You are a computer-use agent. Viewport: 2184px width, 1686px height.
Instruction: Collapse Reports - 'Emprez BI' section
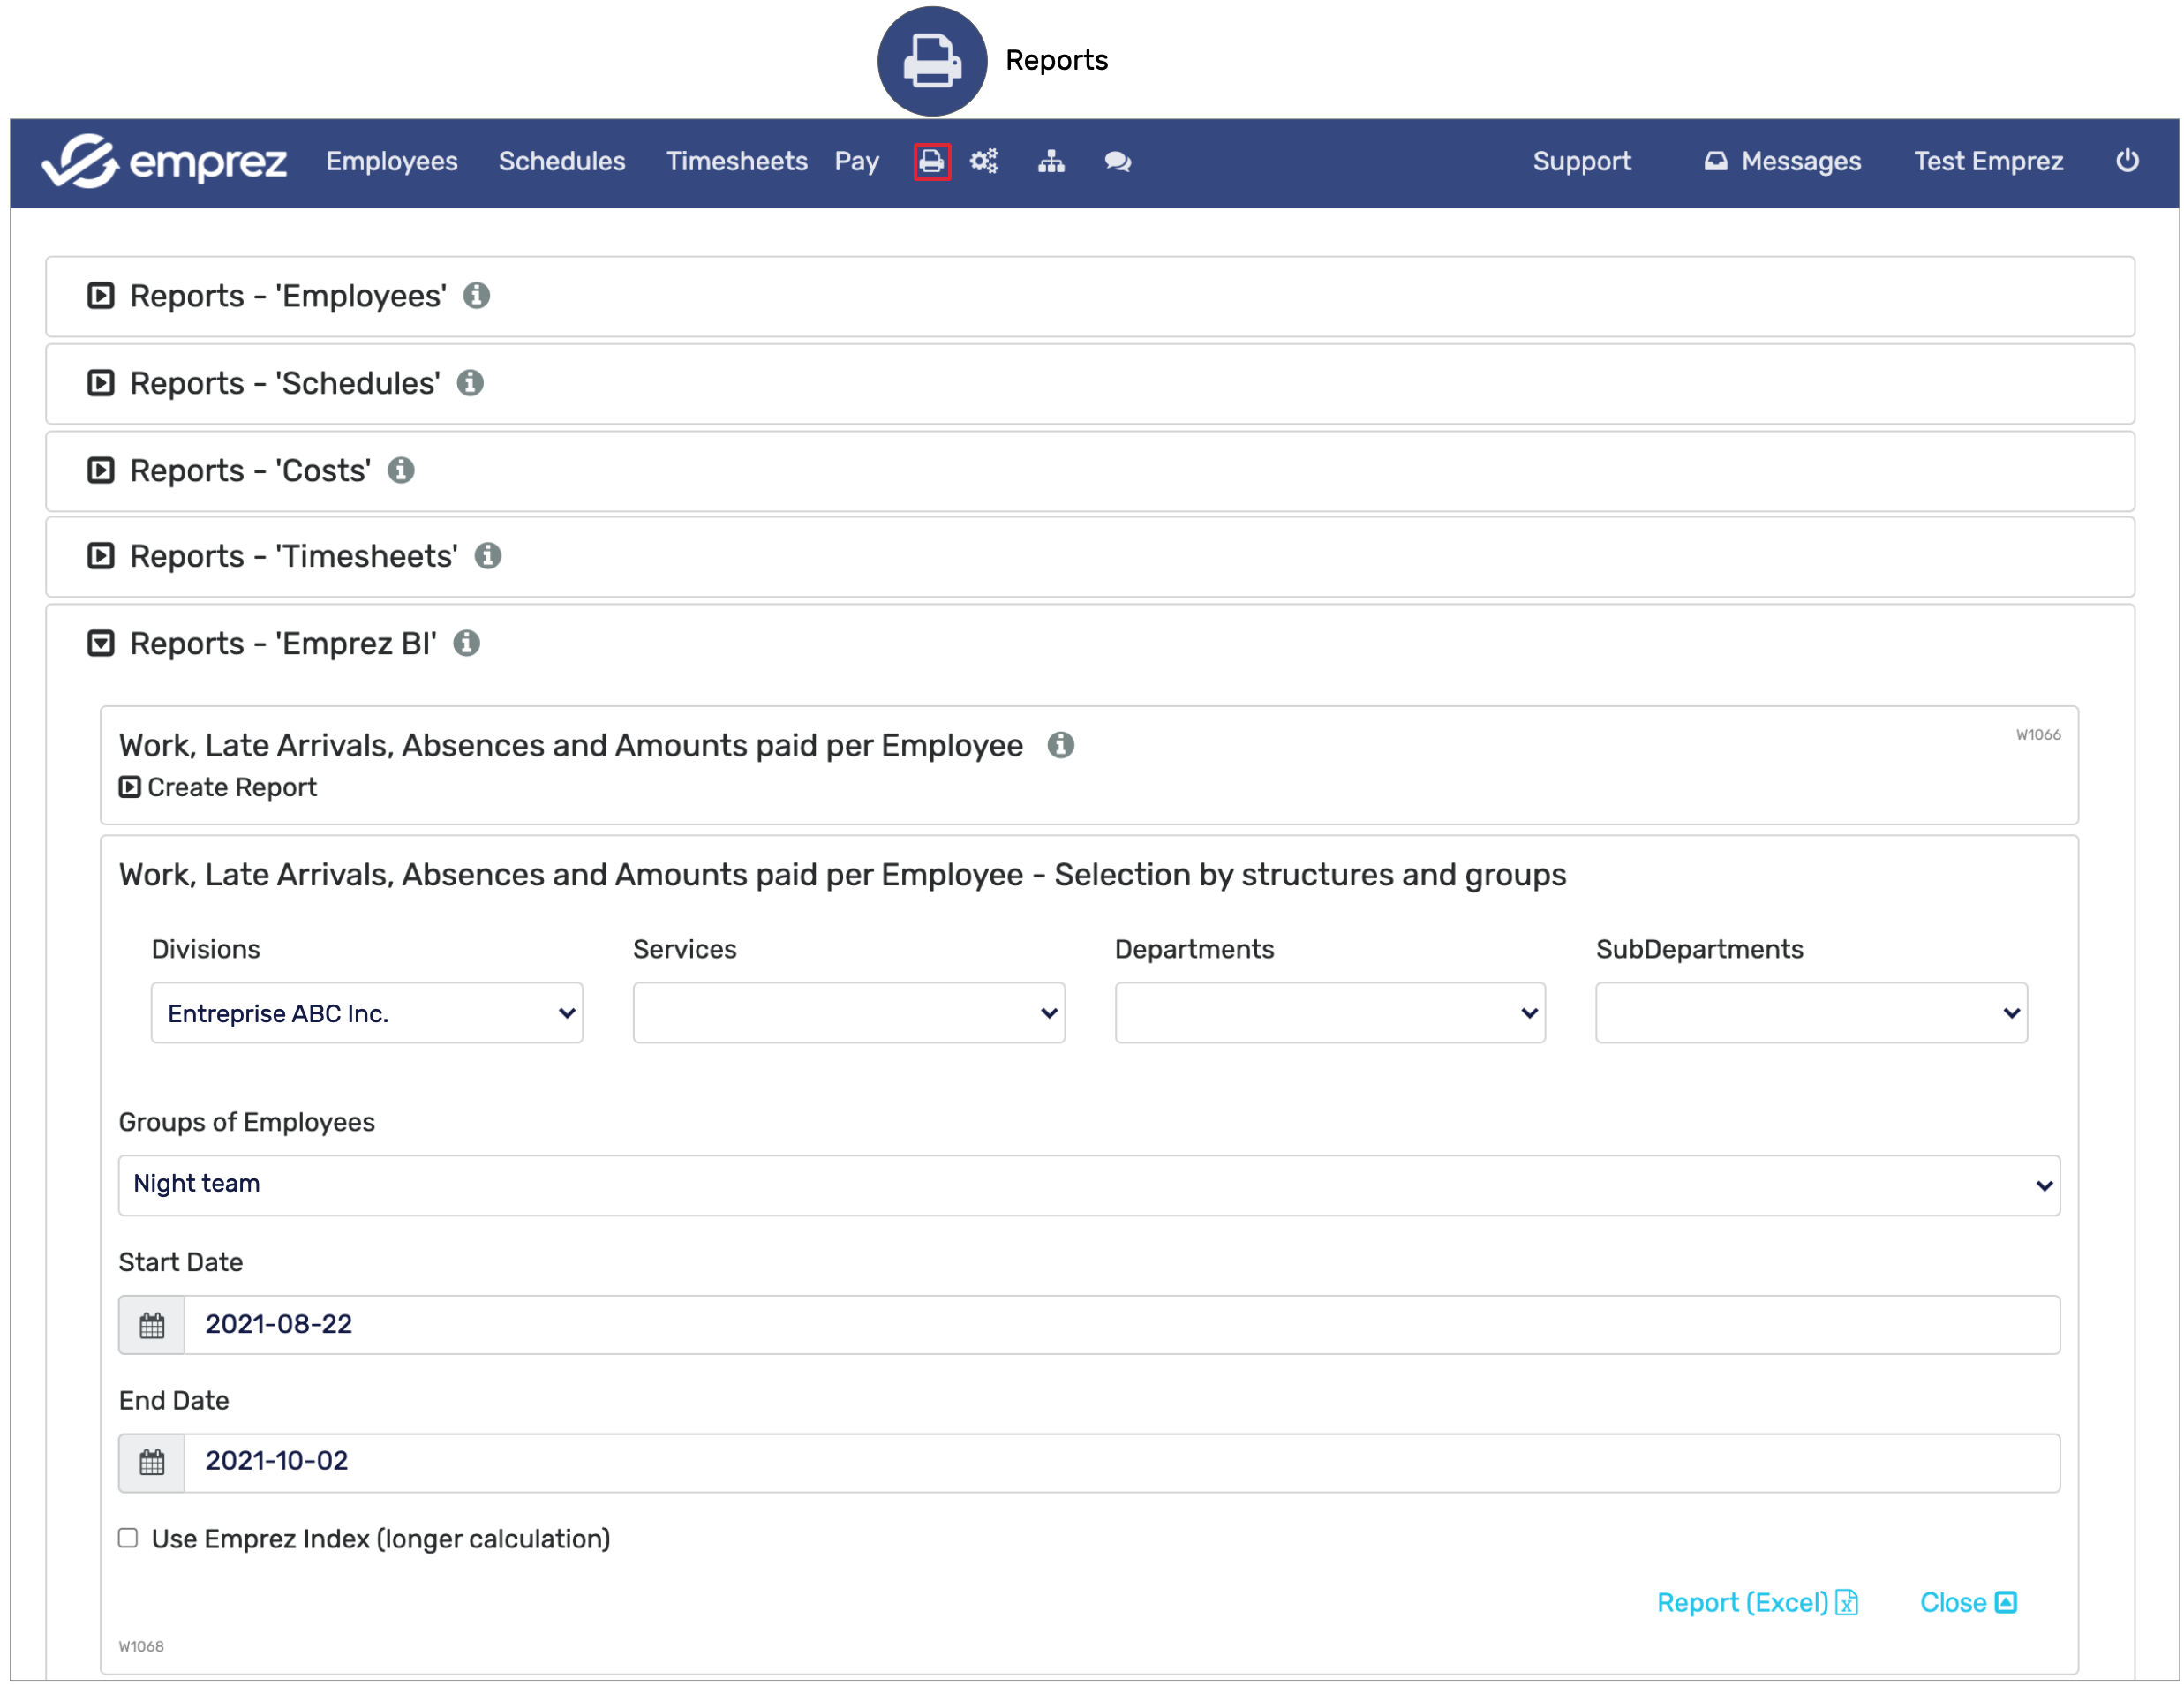point(101,643)
